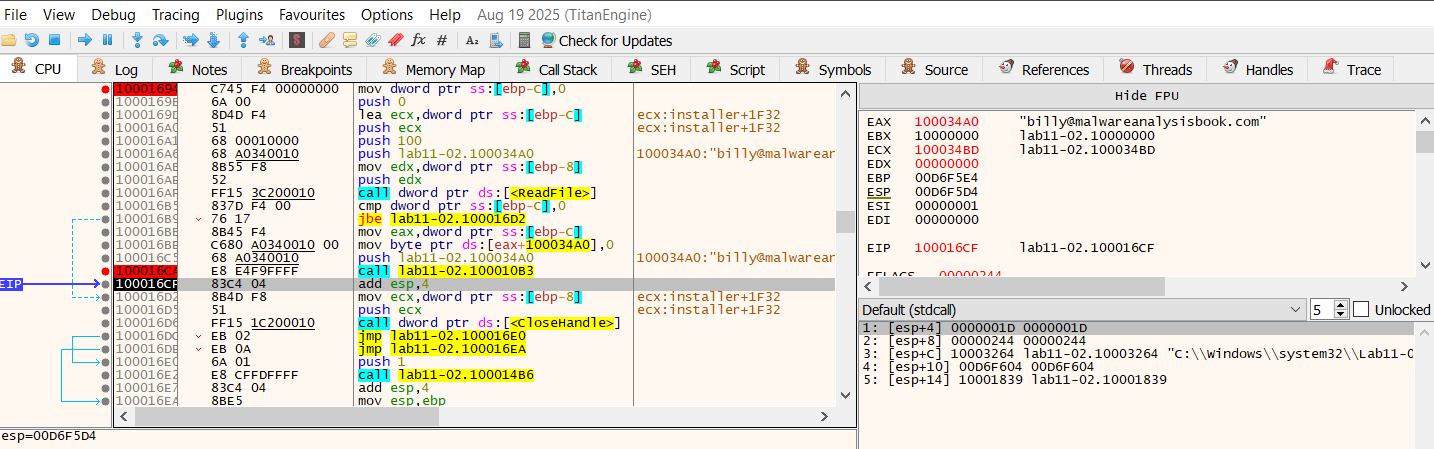Open the Plugins menu
1434x449 pixels.
(x=239, y=14)
